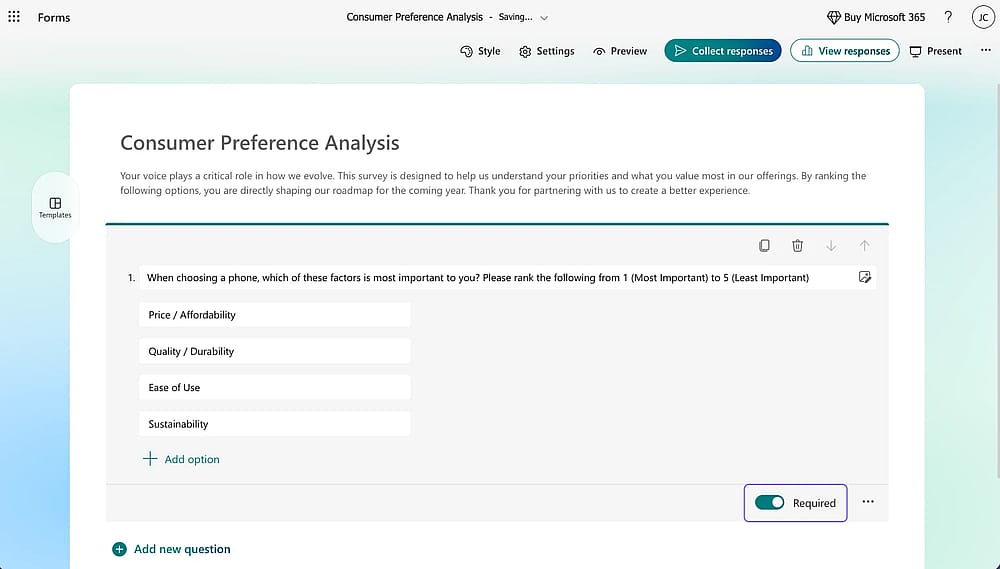Expand the form title dropdown chevron
The image size is (1000, 569).
tap(544, 18)
